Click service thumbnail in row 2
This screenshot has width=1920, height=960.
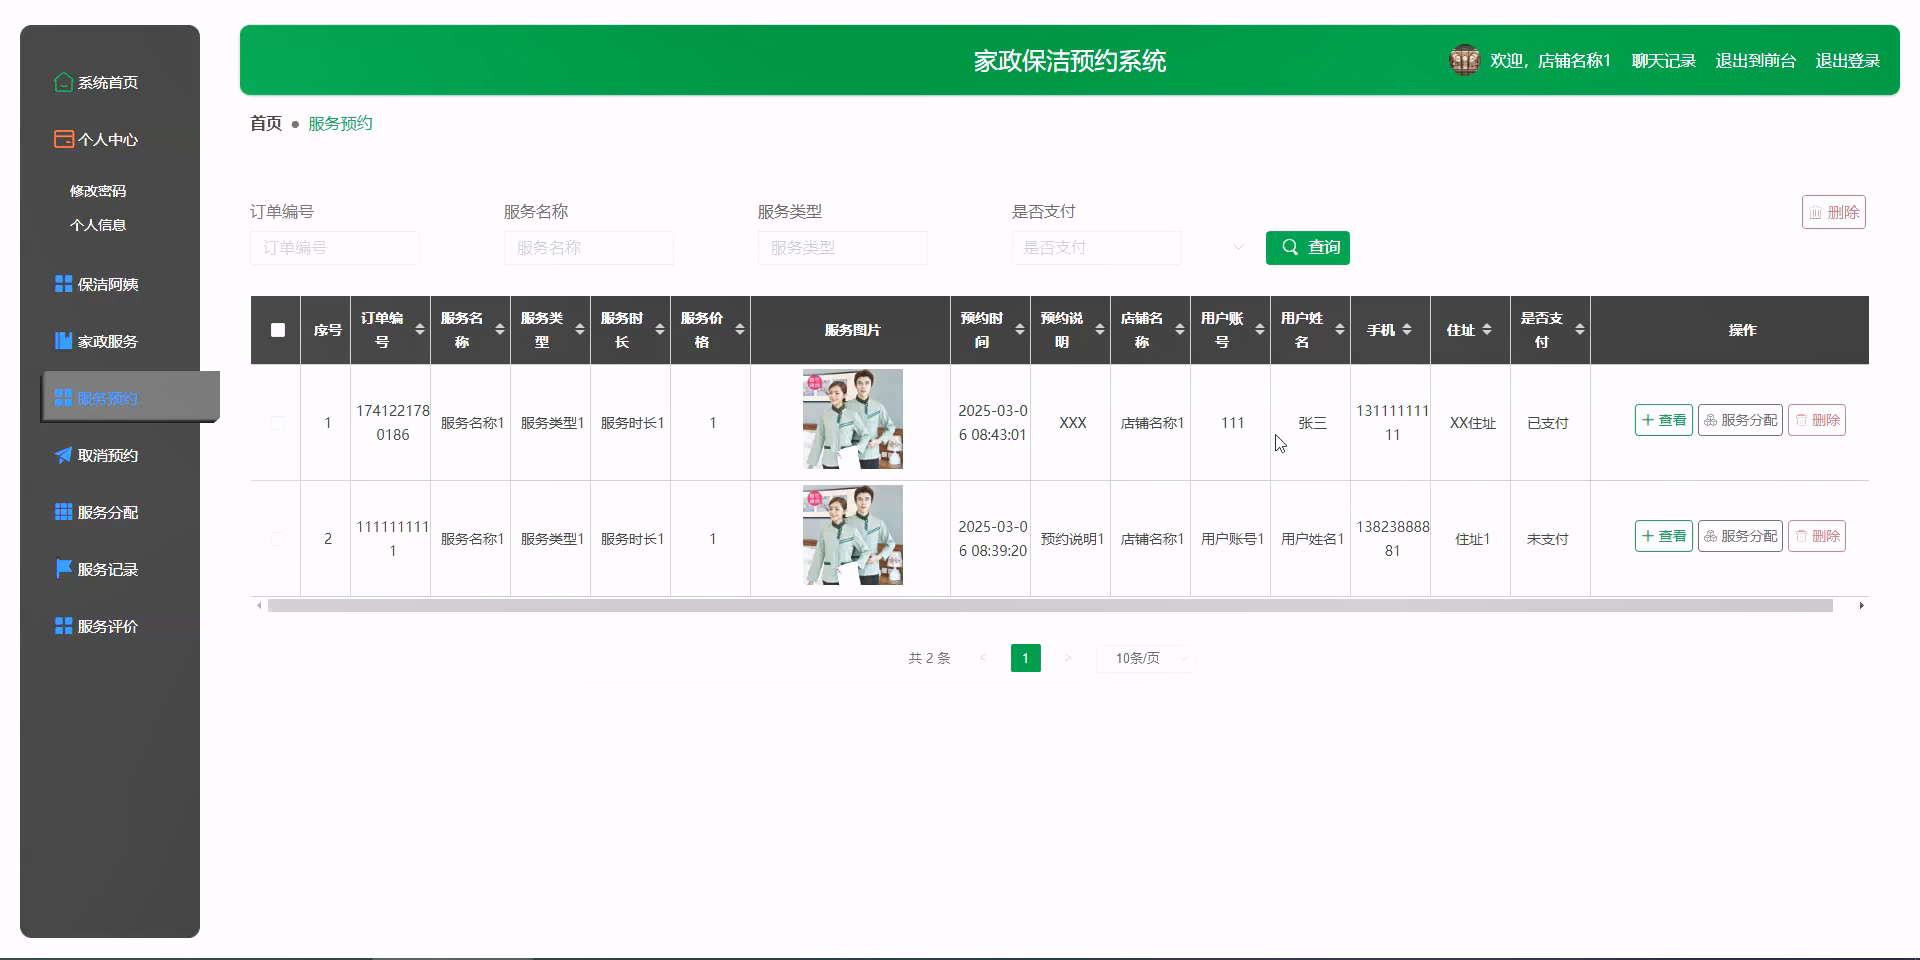coord(853,535)
